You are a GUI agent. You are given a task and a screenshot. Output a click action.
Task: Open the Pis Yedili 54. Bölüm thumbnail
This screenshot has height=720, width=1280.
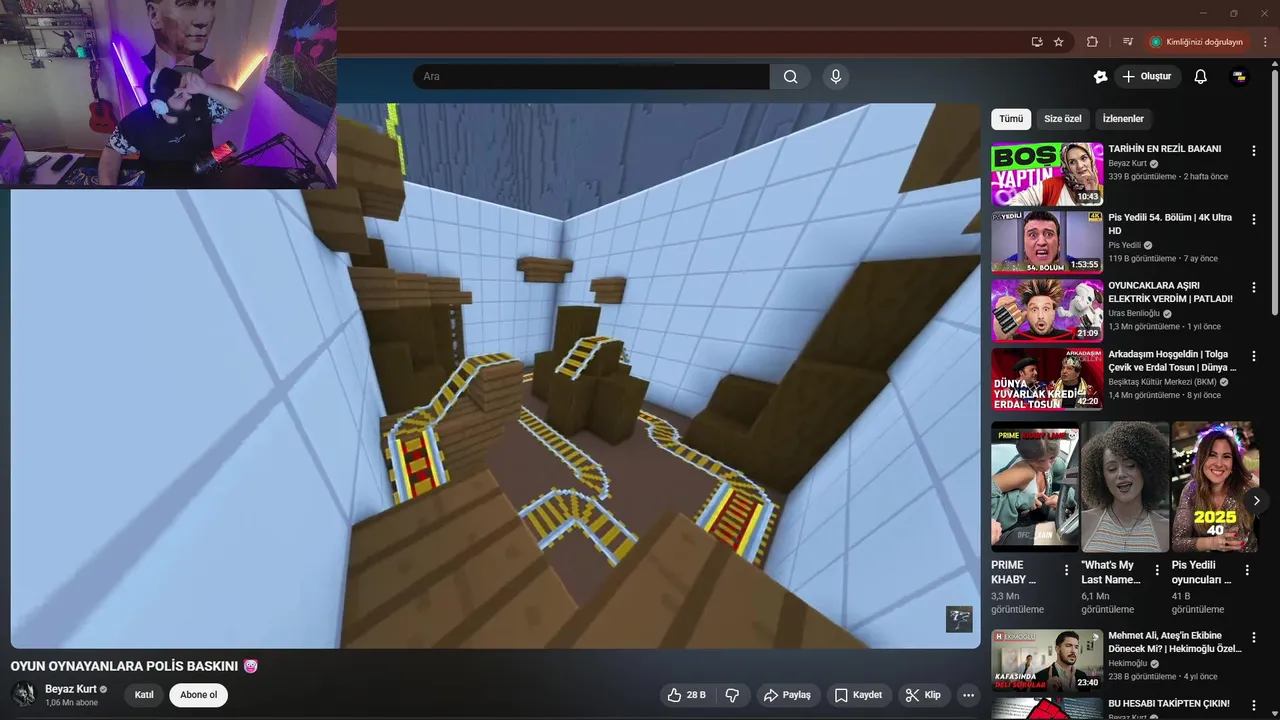(x=1047, y=242)
